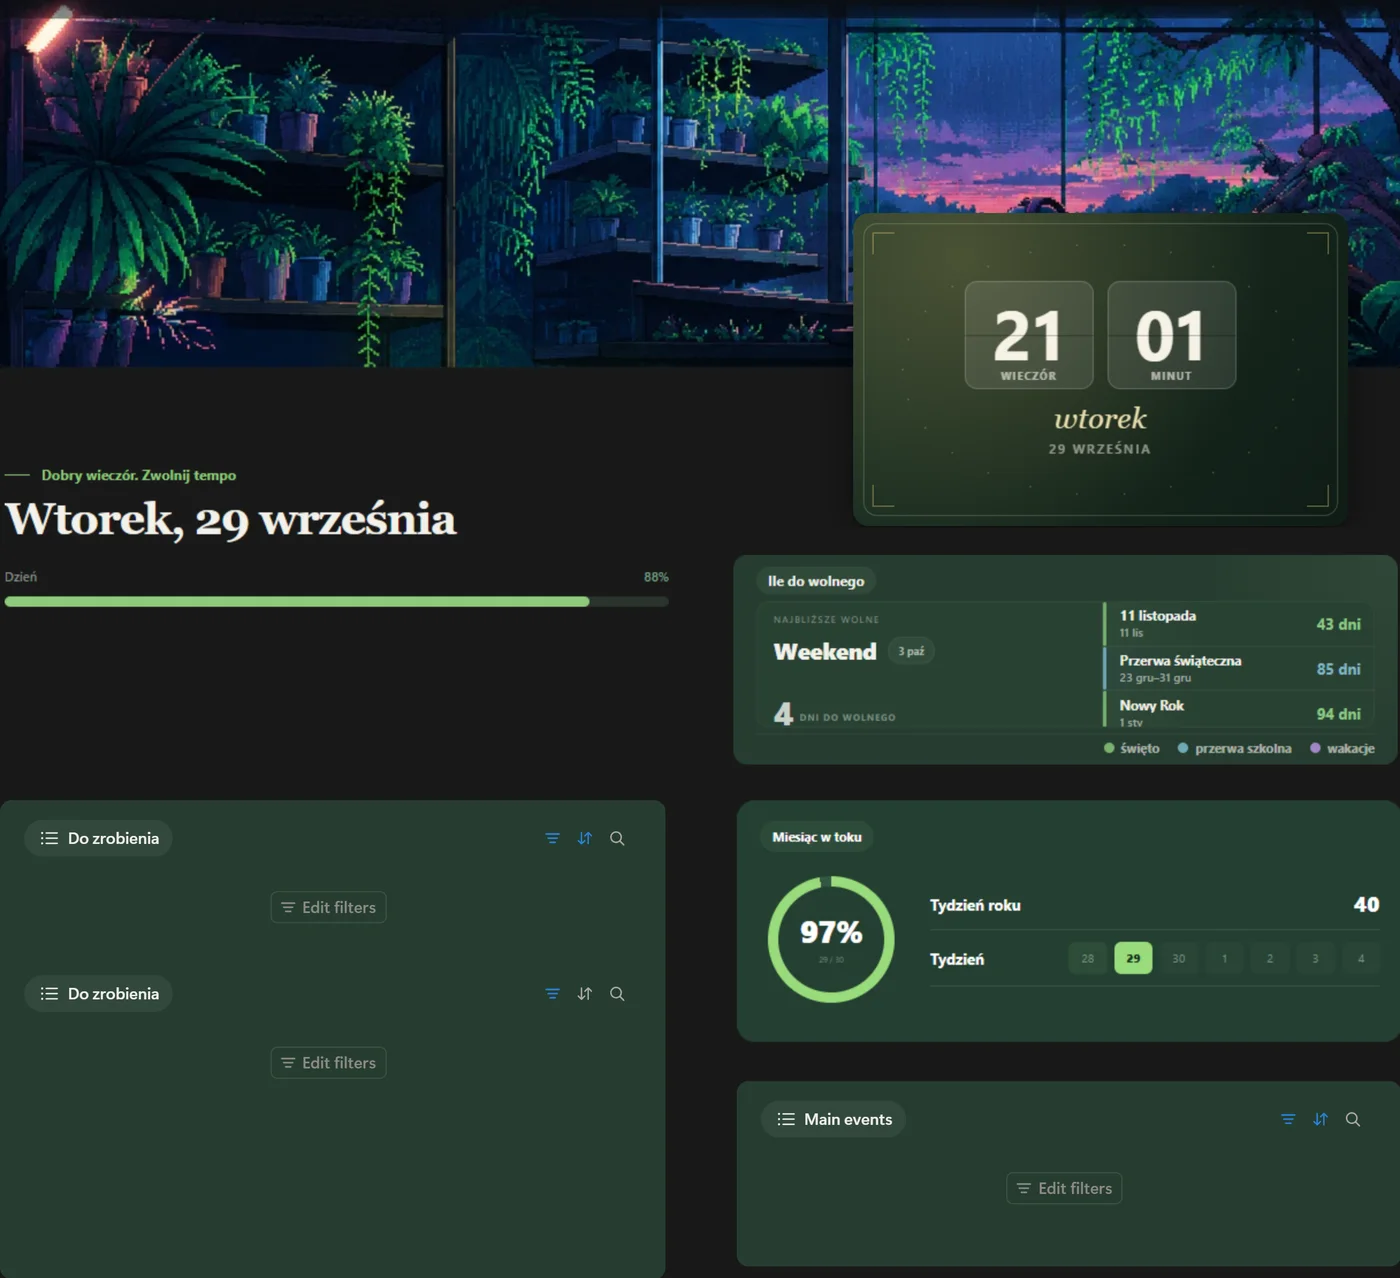Select the upper Do zrobienia view tab

[98, 838]
